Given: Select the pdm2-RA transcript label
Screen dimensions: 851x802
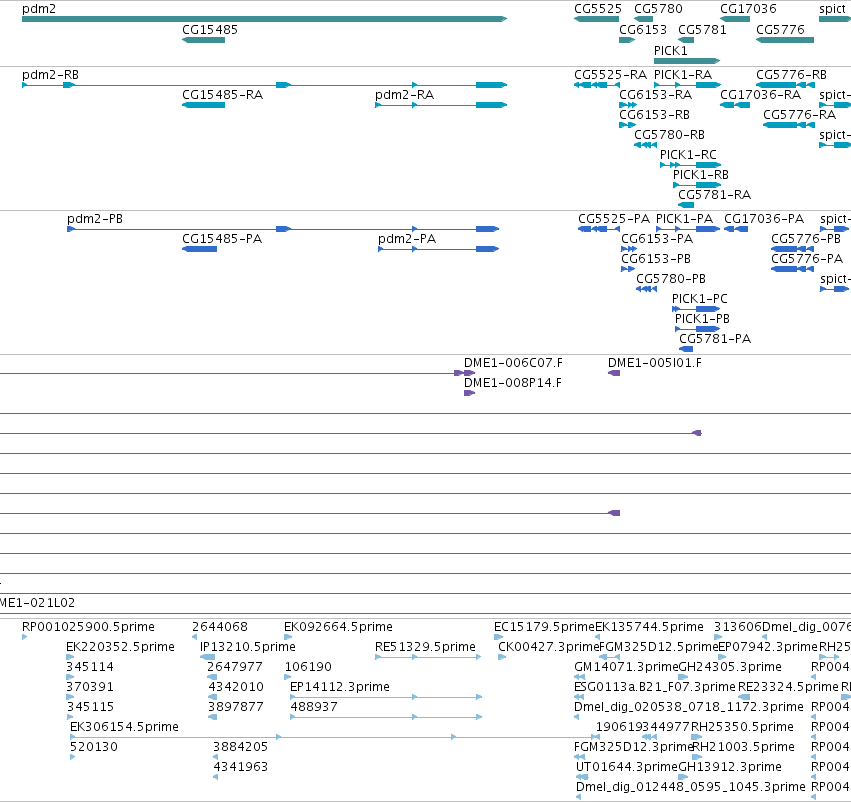Looking at the screenshot, I should click(404, 95).
